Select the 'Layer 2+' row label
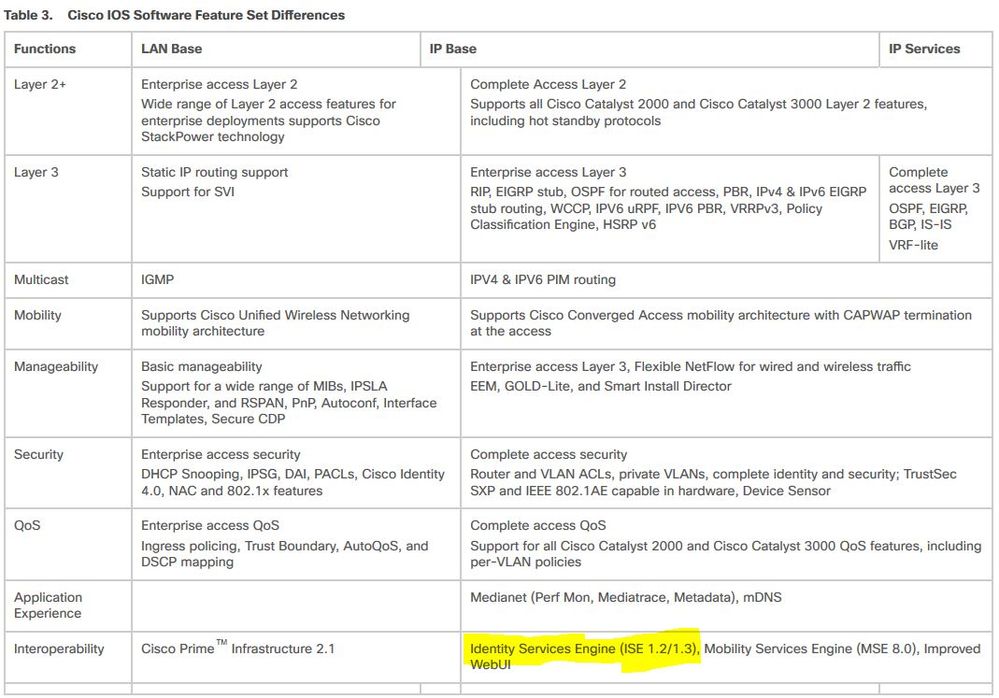The height and width of the screenshot is (698, 999). [40, 84]
